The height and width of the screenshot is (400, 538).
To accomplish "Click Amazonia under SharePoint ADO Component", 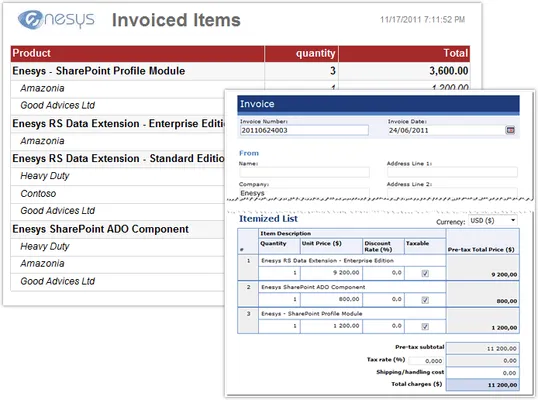I will [42, 263].
